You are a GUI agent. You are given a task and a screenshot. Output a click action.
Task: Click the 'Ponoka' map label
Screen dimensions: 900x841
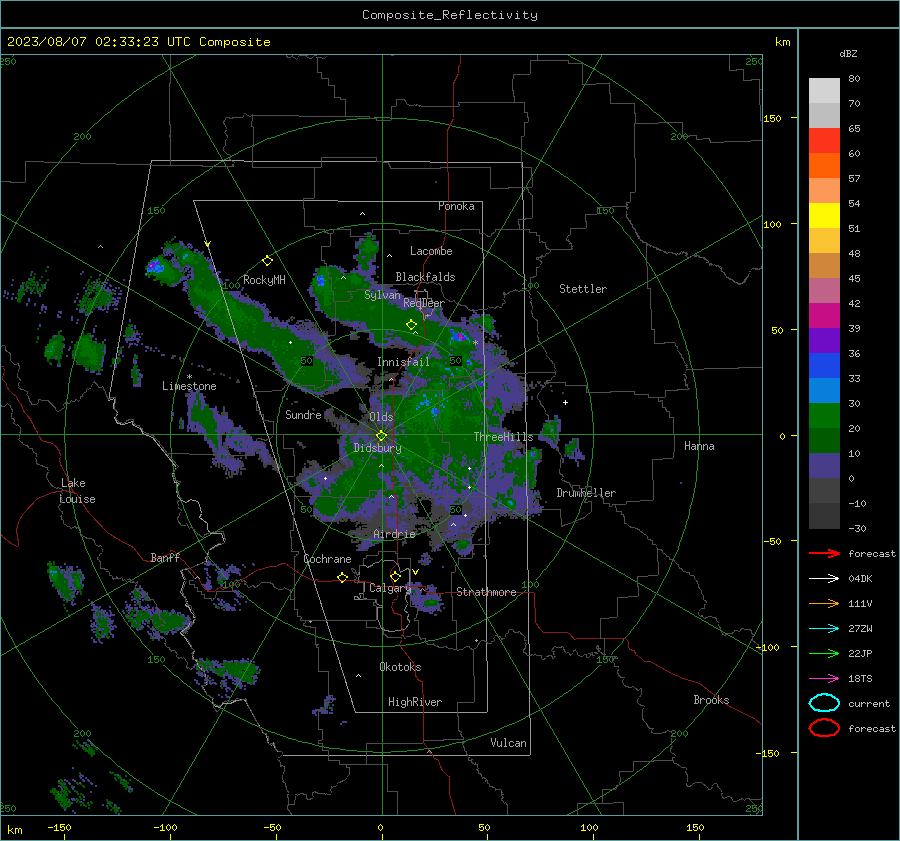click(456, 206)
